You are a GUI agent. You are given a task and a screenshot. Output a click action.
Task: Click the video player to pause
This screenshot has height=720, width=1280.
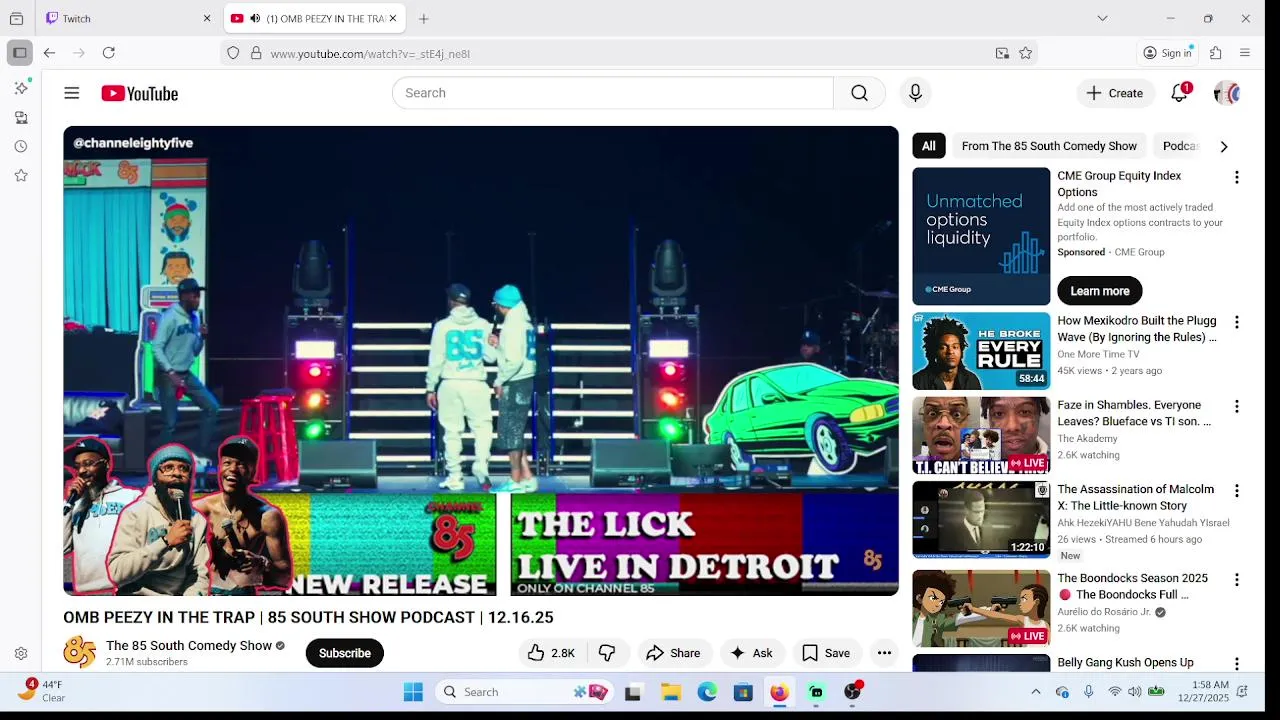pyautogui.click(x=481, y=361)
